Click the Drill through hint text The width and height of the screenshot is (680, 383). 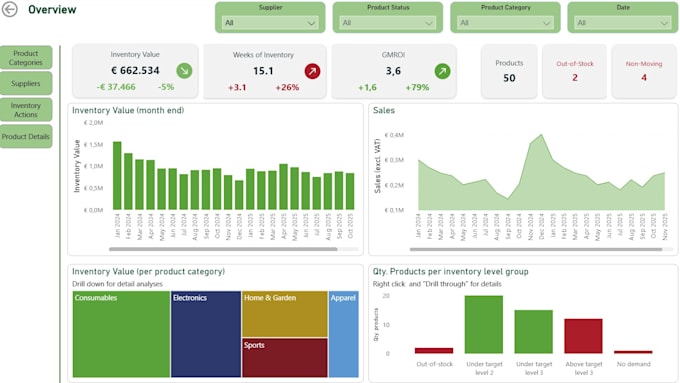pyautogui.click(x=437, y=284)
